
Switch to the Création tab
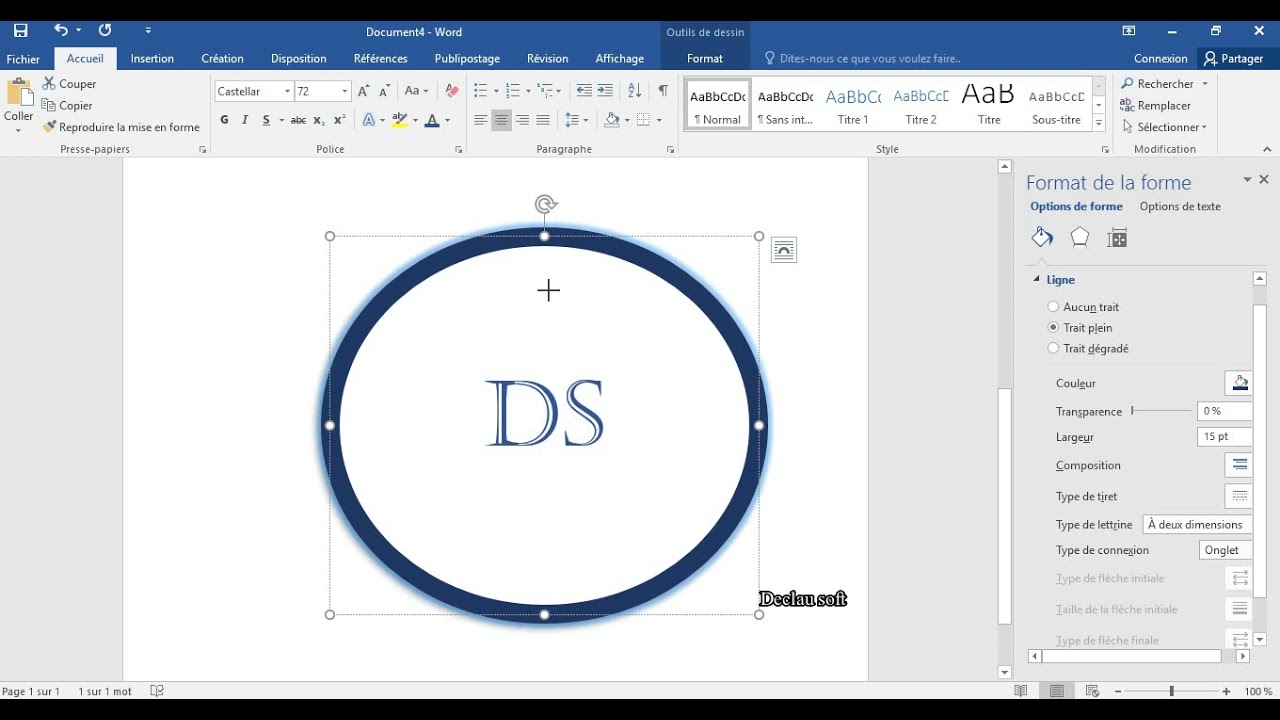222,59
